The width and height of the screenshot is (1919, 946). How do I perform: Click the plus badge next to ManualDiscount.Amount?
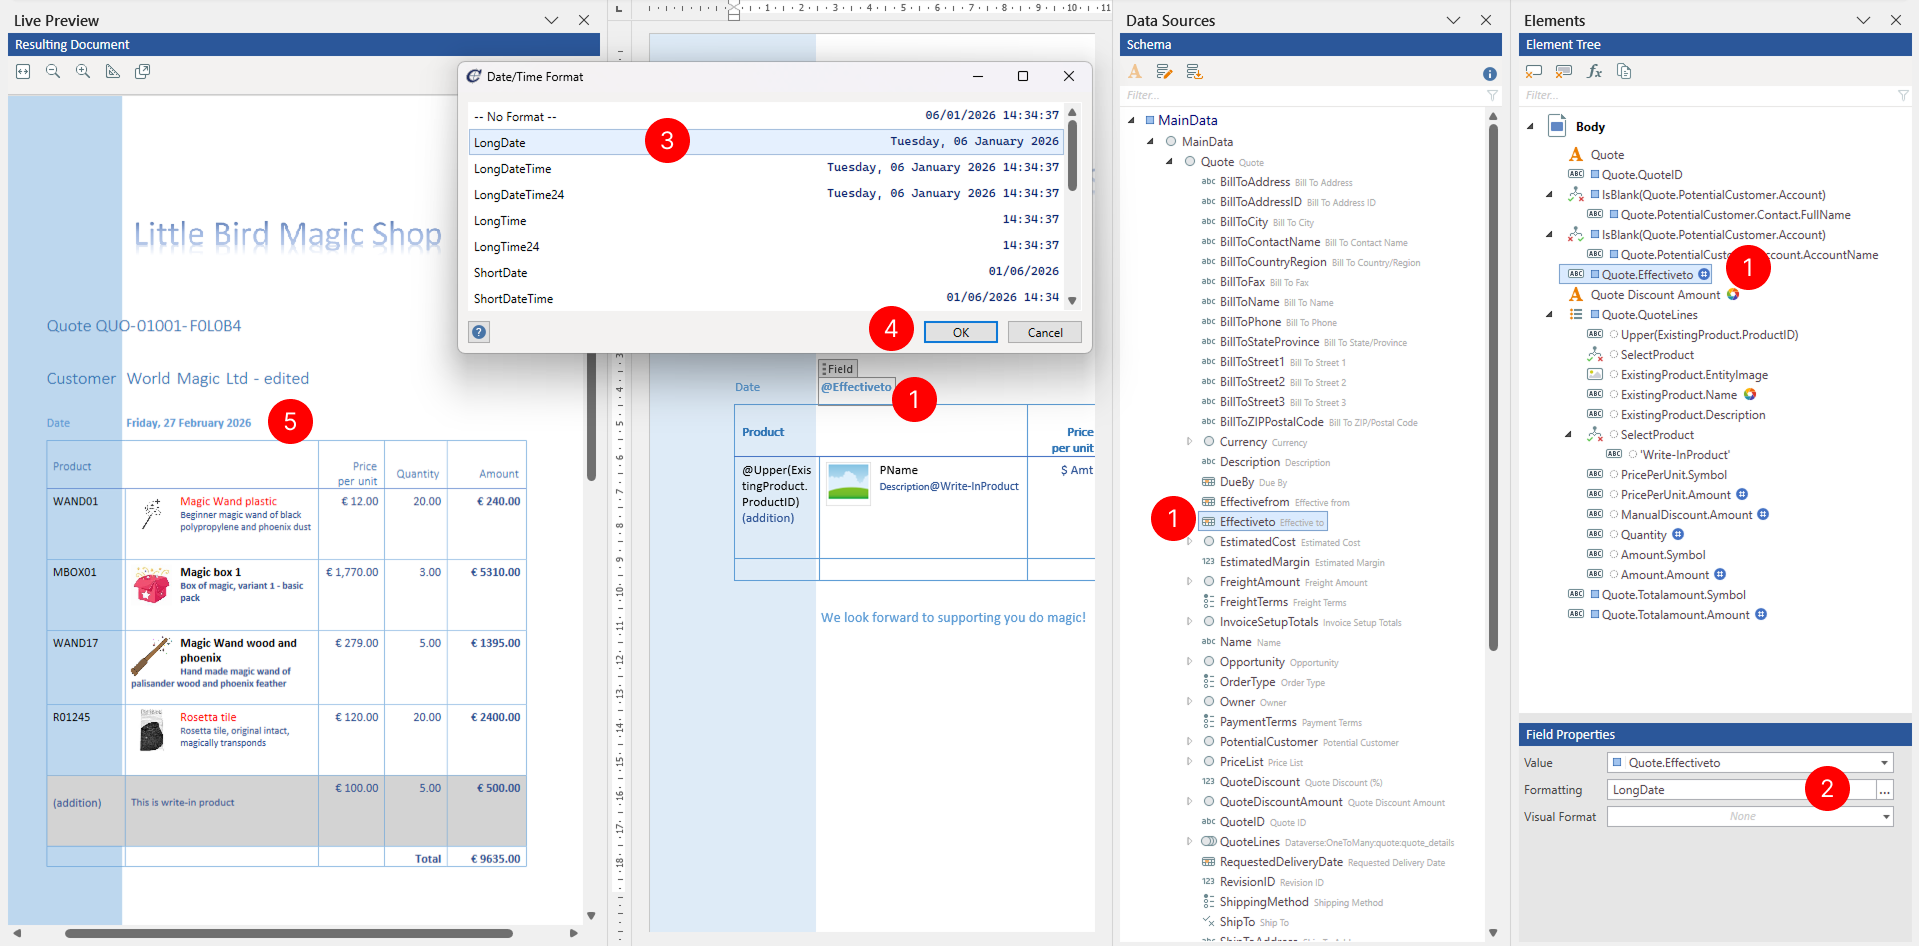[1763, 514]
